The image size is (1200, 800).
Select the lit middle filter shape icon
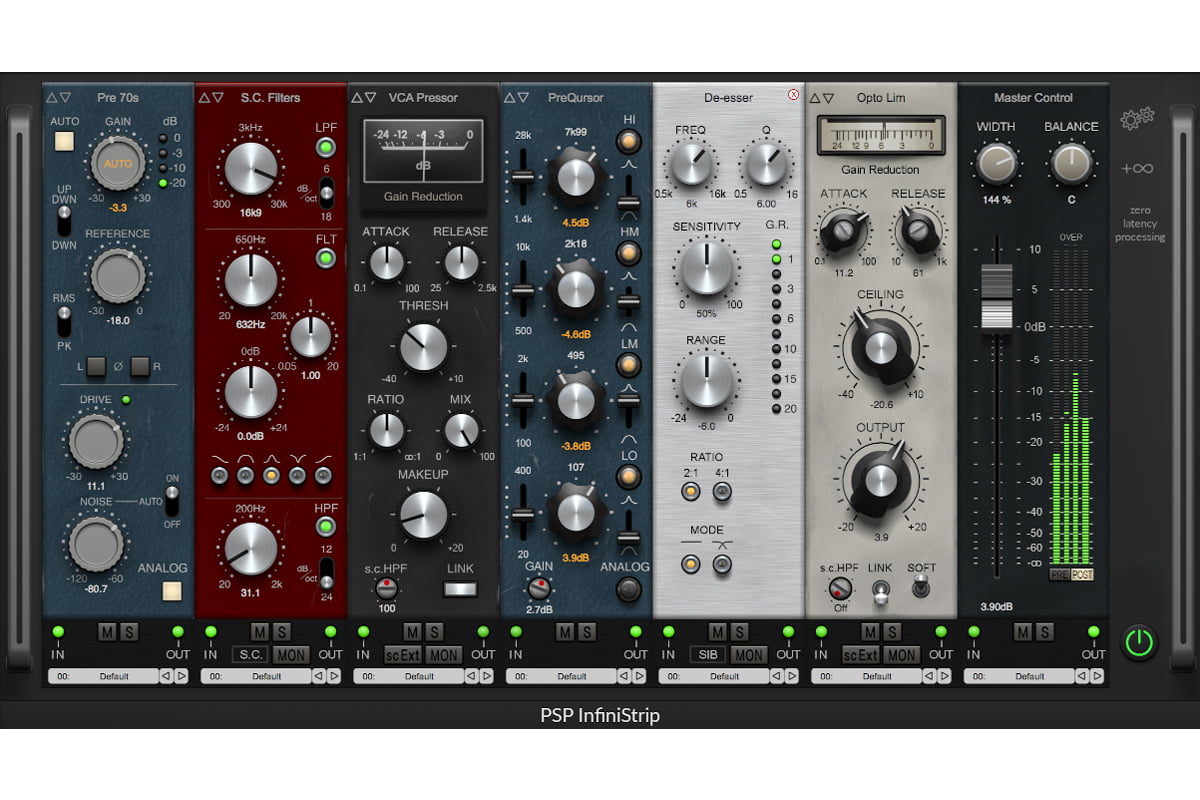[x=271, y=476]
